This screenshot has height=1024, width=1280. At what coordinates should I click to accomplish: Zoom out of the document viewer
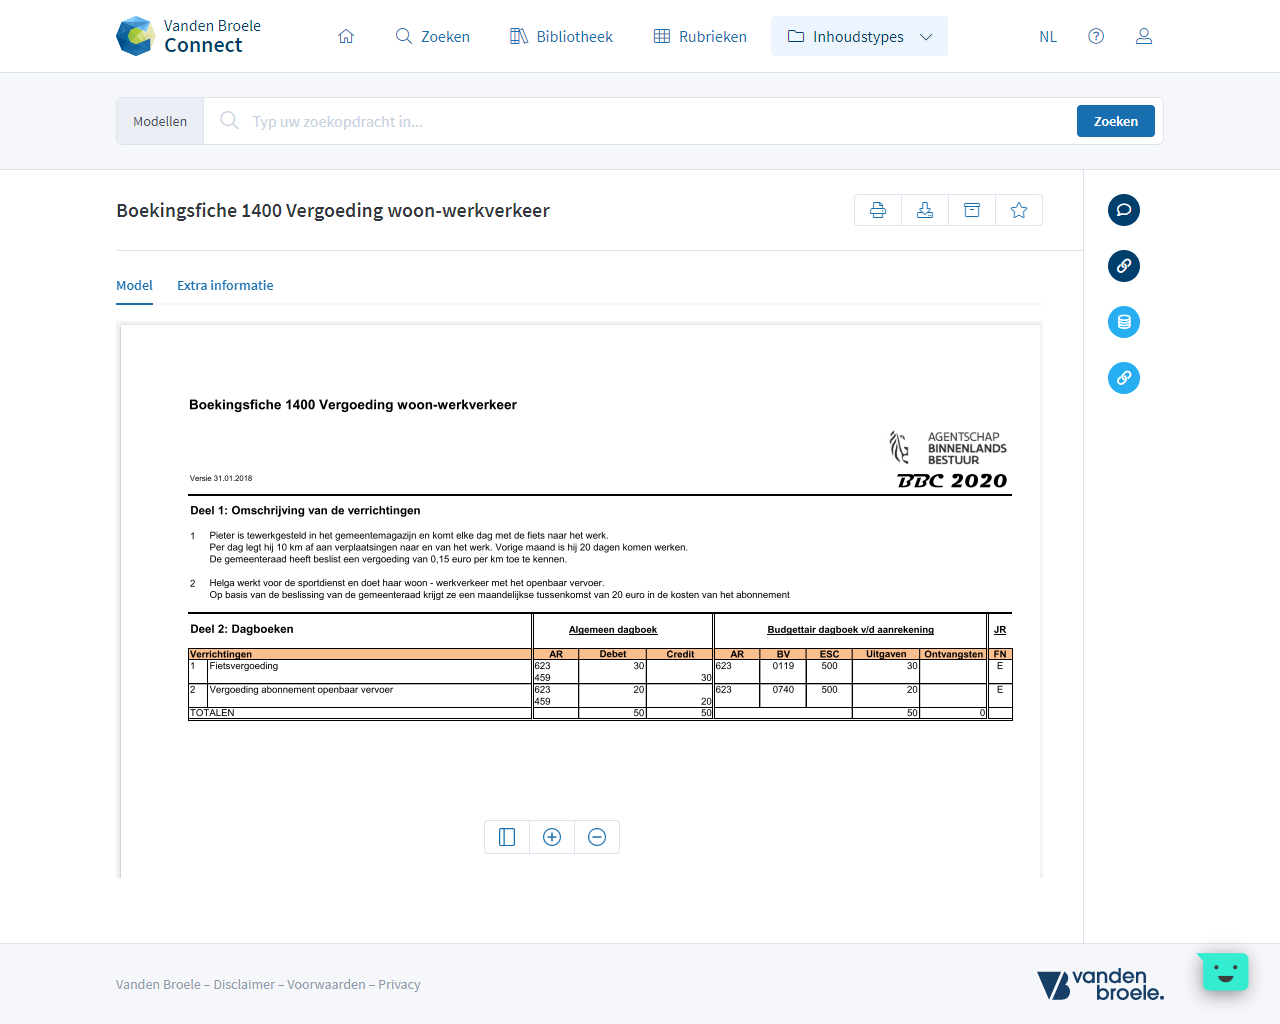[x=597, y=837]
